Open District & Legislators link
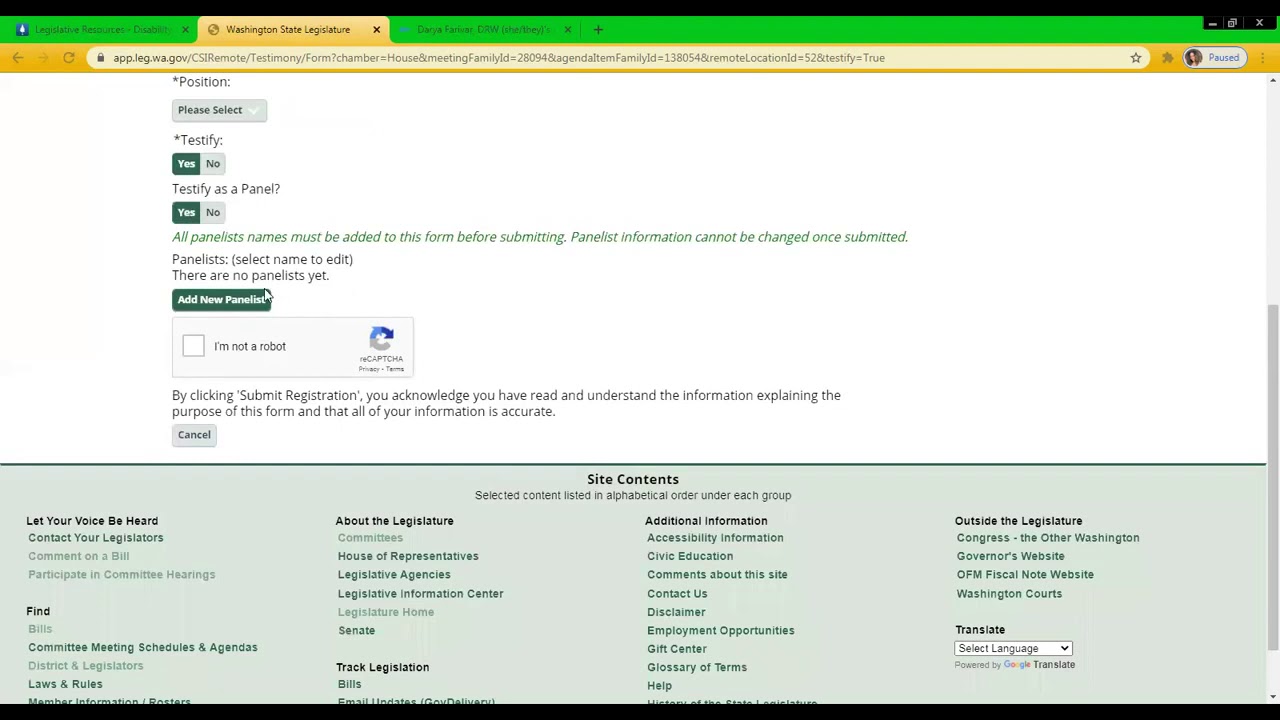The image size is (1280, 720). click(x=86, y=666)
